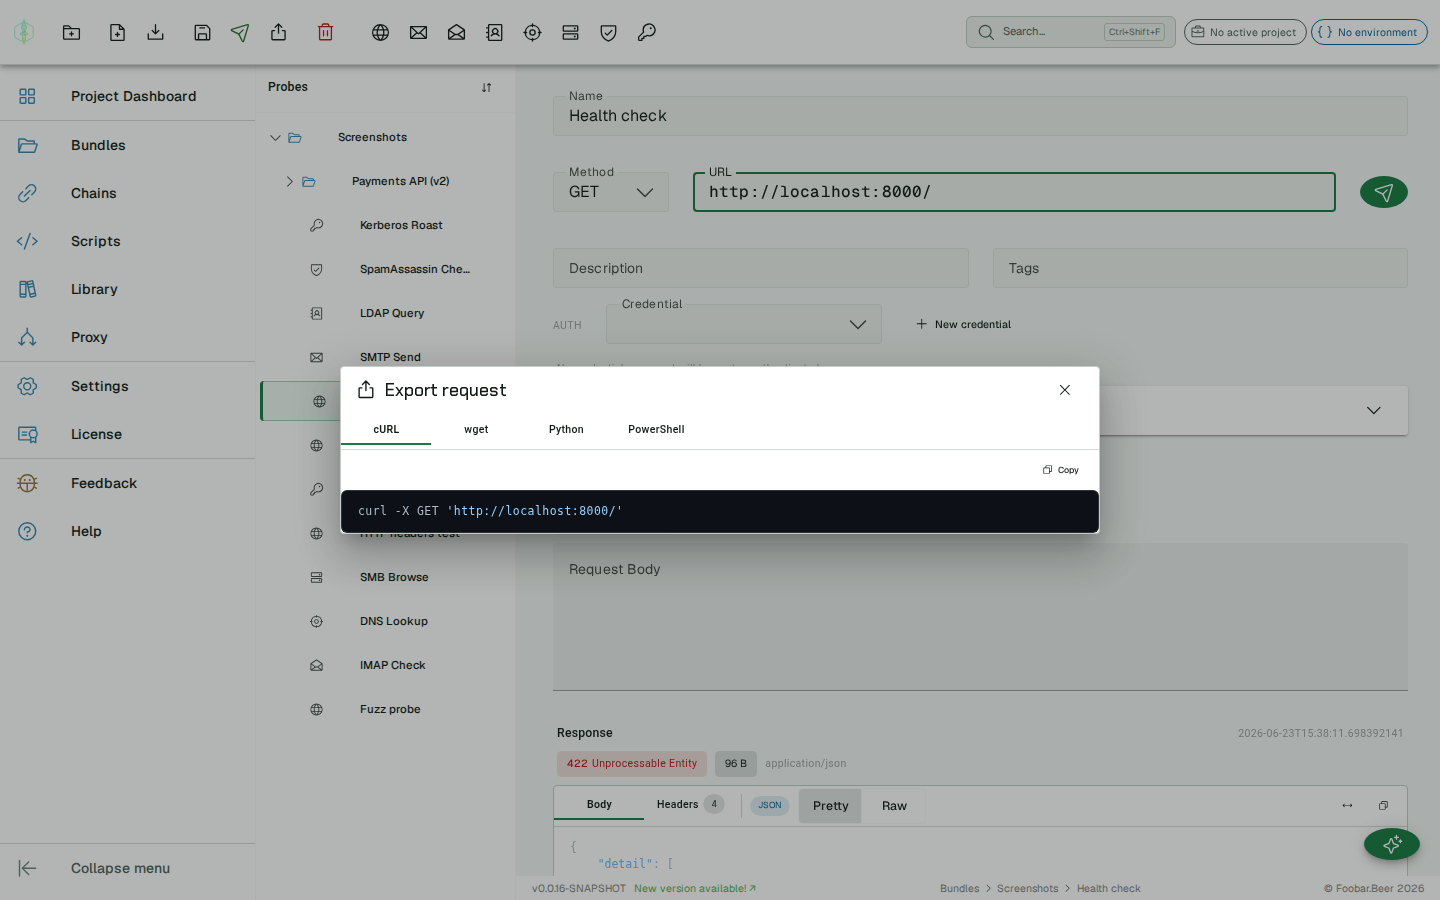
Task: Open the response Headers tab
Action: point(690,804)
